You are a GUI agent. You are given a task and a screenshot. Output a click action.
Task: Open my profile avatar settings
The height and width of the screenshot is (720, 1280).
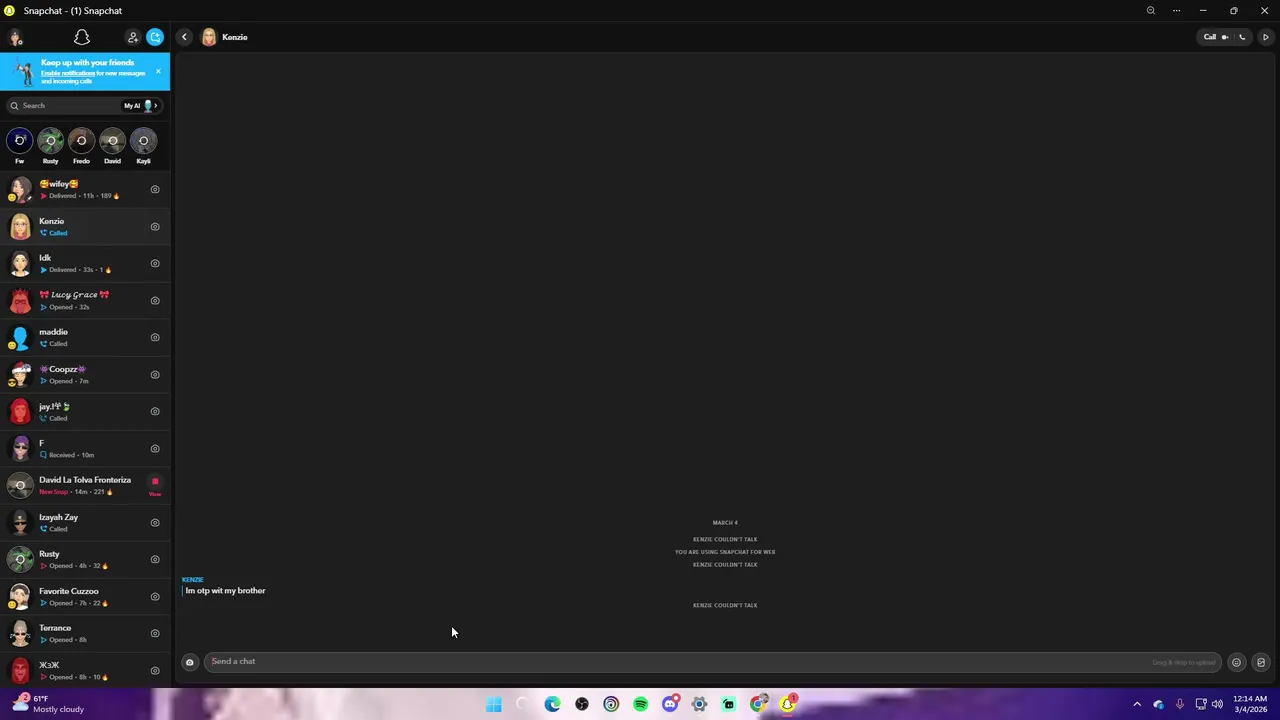tap(16, 37)
